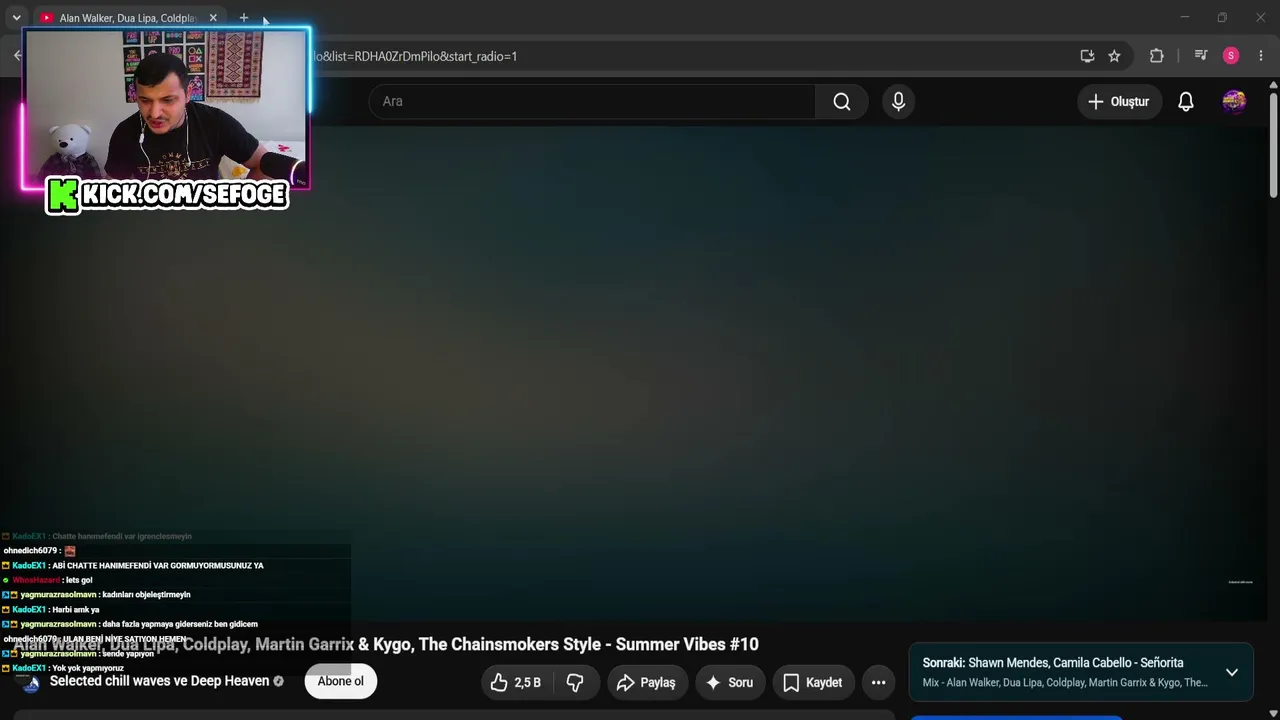This screenshot has width=1280, height=720.
Task: Open the Chrome extensions puzzle icon
Action: (x=1157, y=56)
